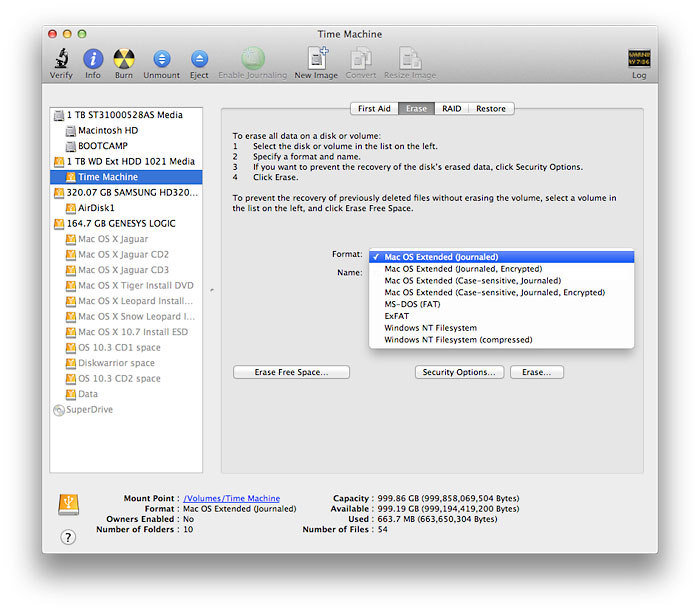Screen dimensions: 700x612
Task: Click the Enable Journaling toolbar icon
Action: [x=253, y=58]
